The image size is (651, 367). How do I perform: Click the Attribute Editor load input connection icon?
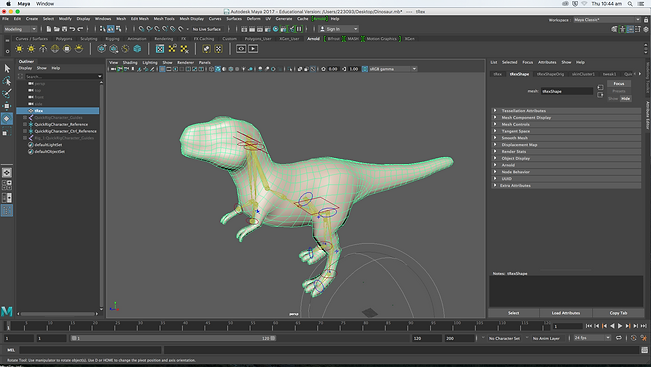pyautogui.click(x=600, y=88)
